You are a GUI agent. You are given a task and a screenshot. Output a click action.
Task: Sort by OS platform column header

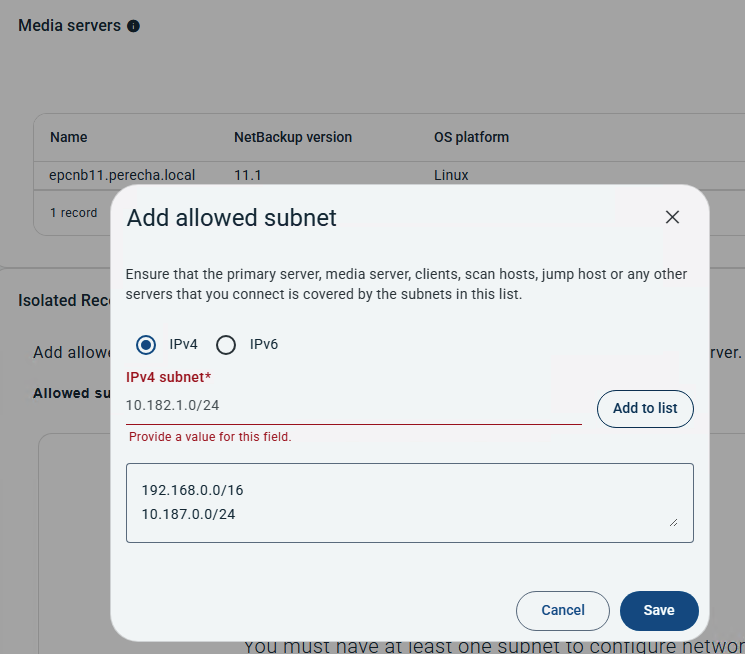pos(471,137)
